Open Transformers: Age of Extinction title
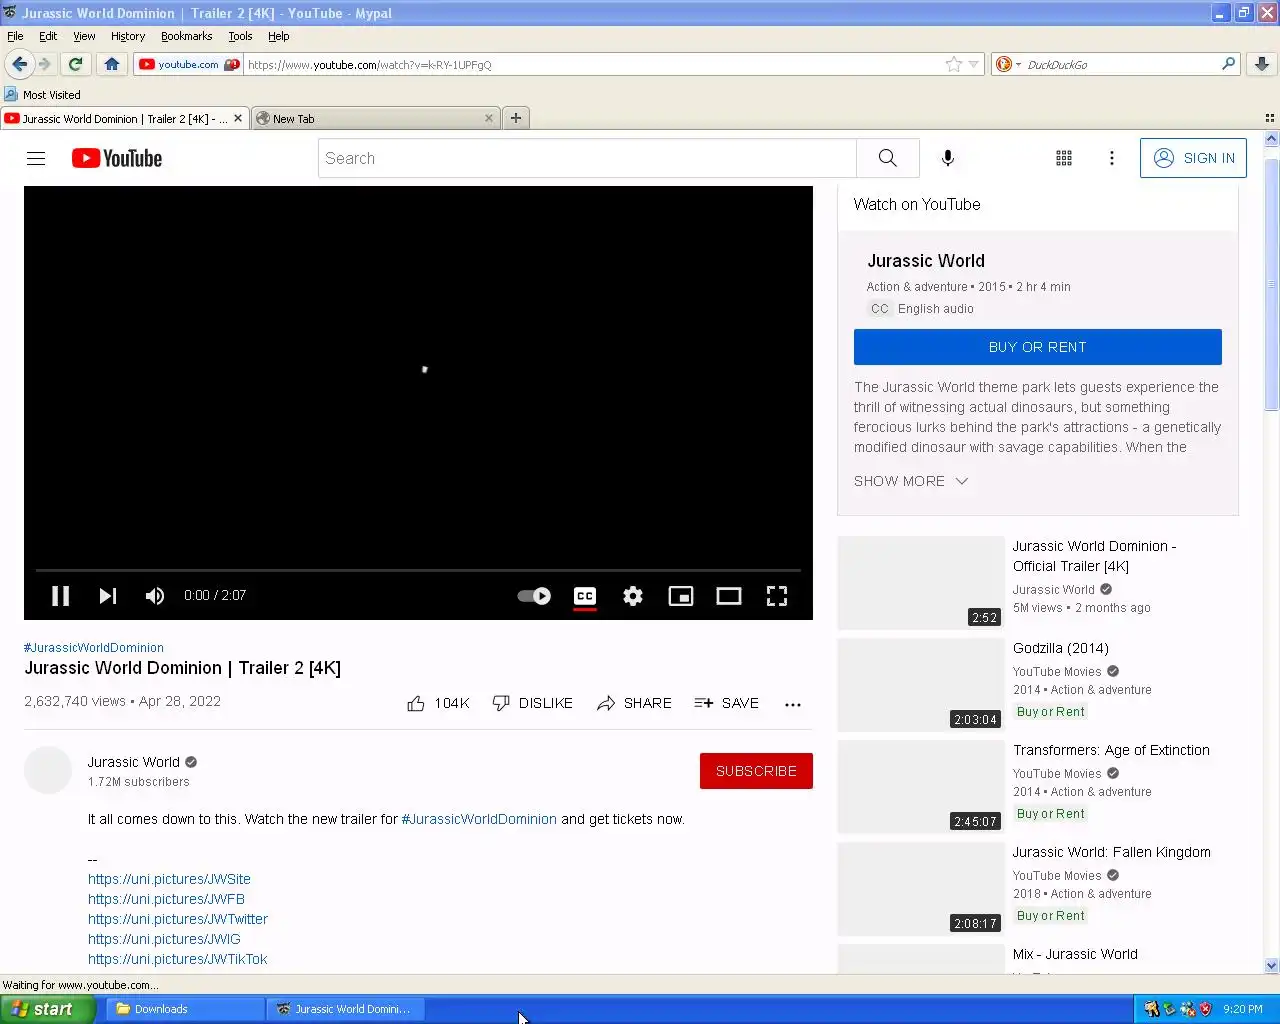This screenshot has width=1280, height=1024. pos(1111,750)
